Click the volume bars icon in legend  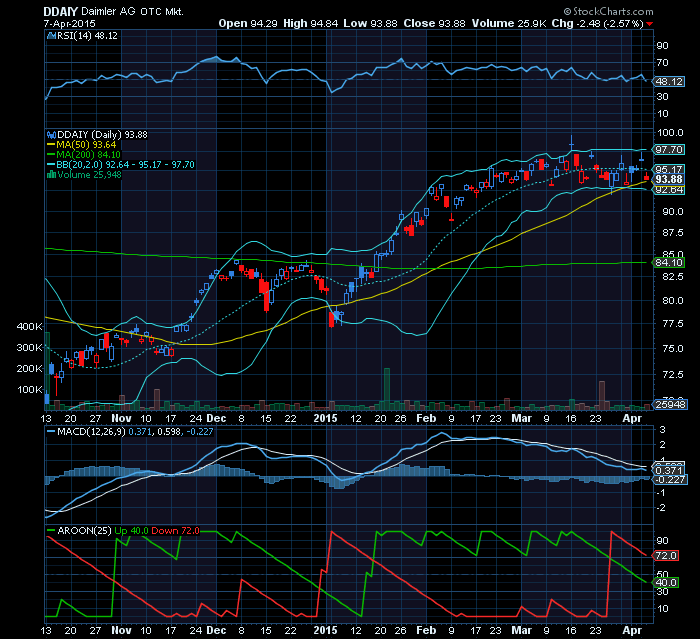coord(51,175)
